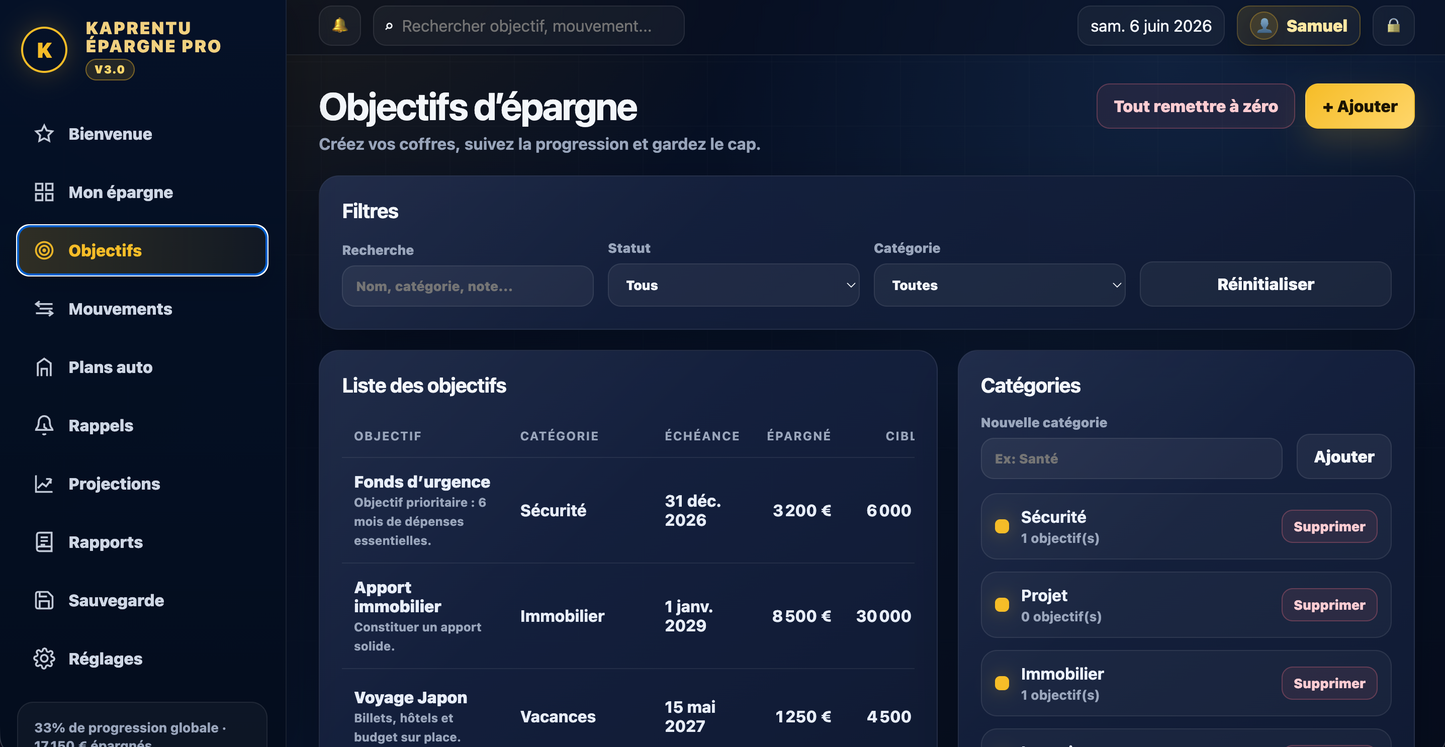
Task: Expand the Catégorie filter dropdown
Action: point(1000,285)
